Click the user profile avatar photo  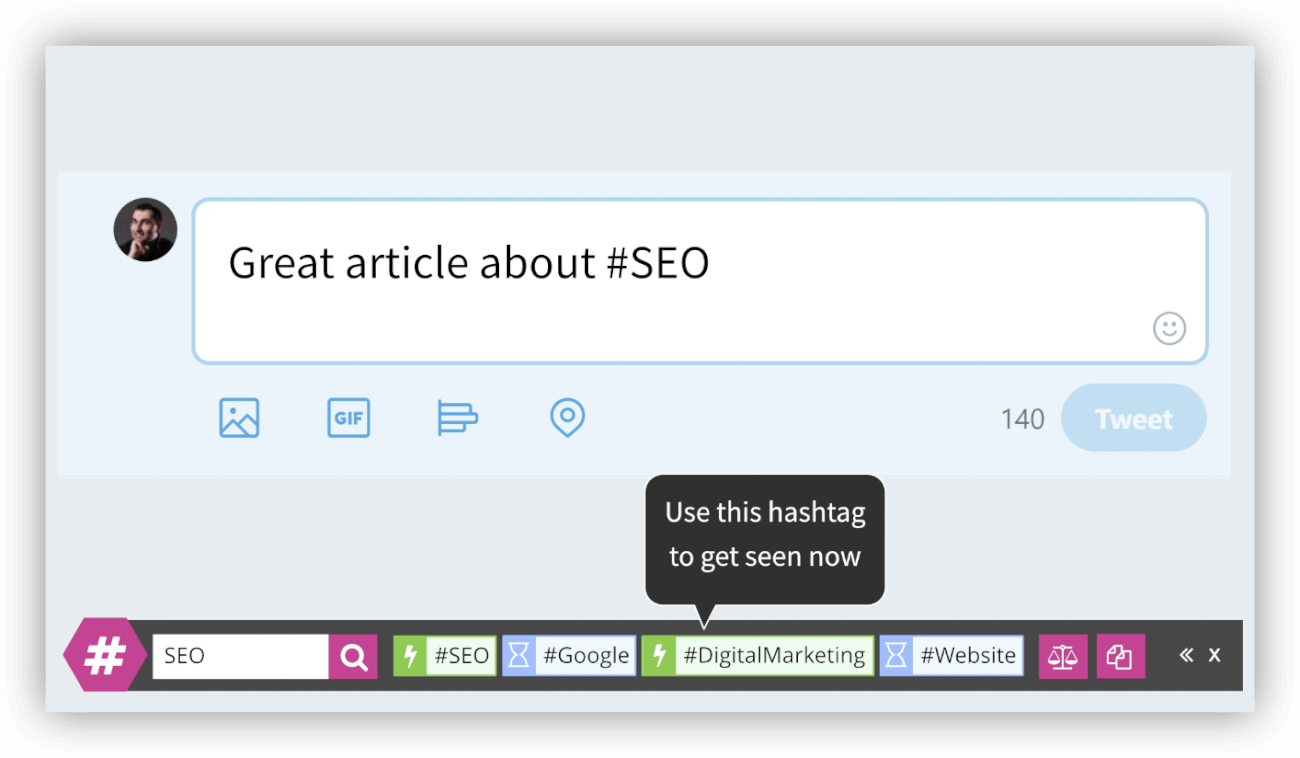click(x=144, y=229)
